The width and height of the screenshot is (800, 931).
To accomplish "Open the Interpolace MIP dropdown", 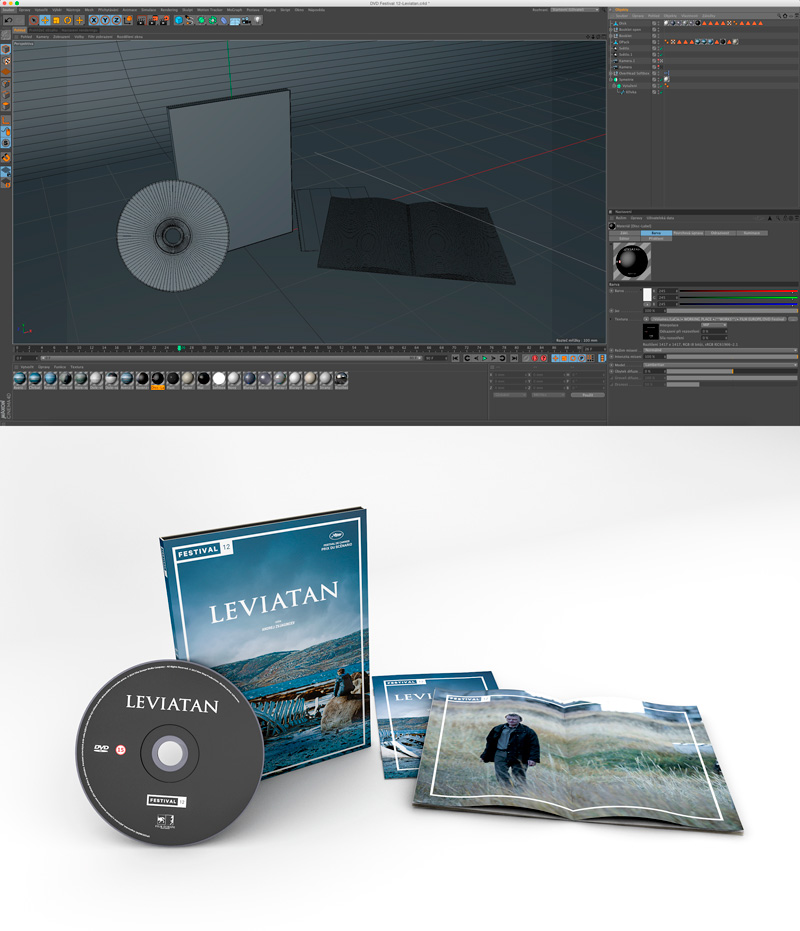I will tap(714, 325).
